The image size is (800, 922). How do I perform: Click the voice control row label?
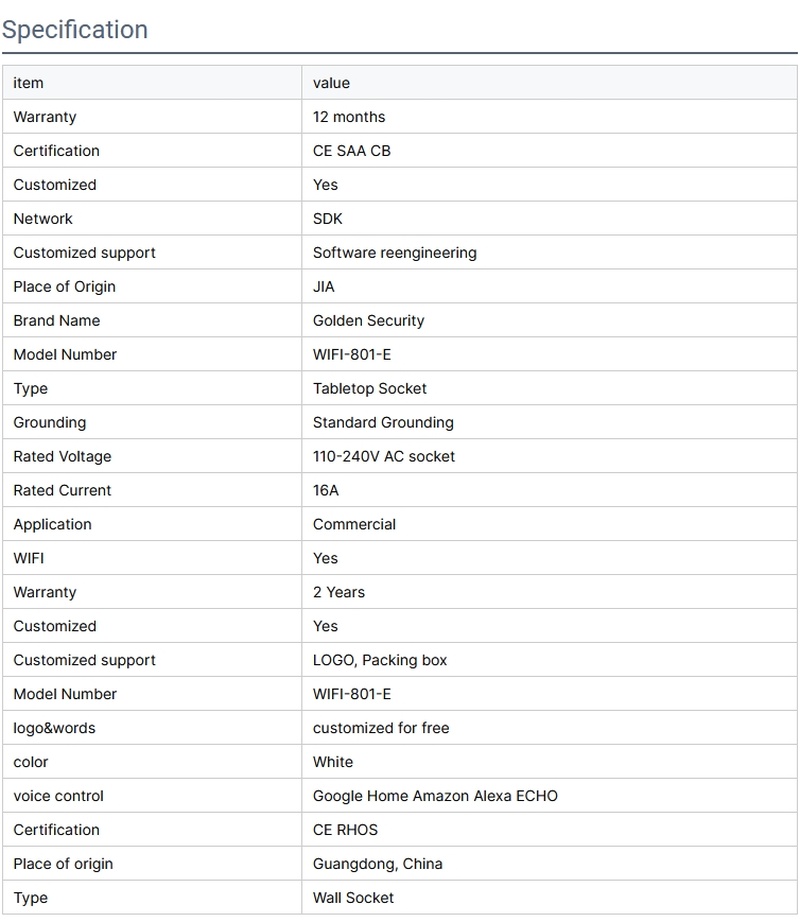click(58, 797)
